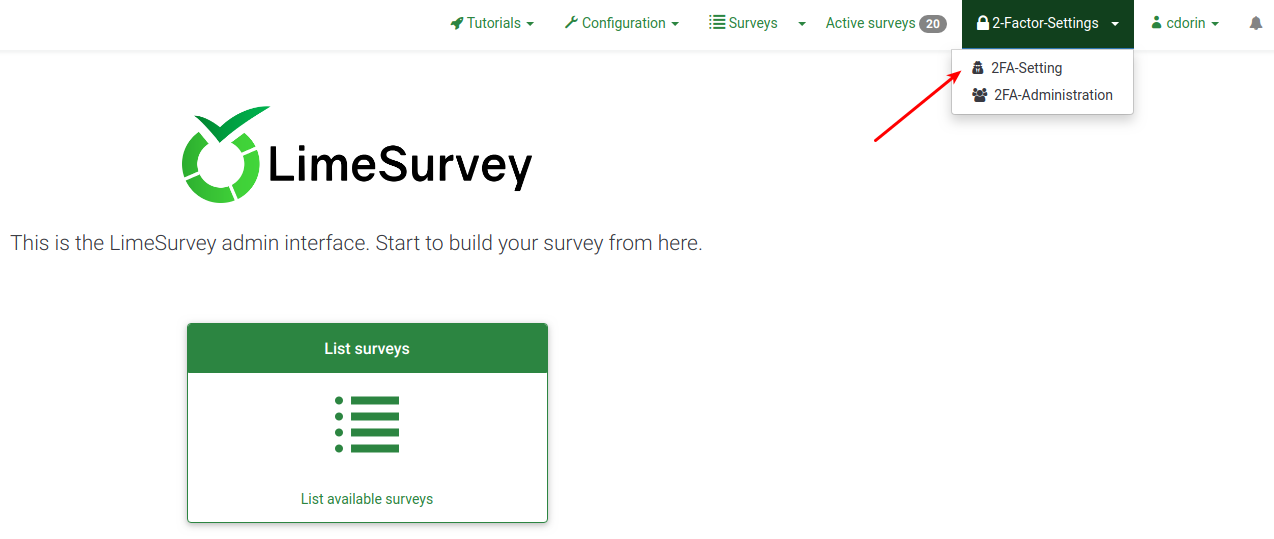
Task: Expand the Configuration dropdown caret
Action: coord(675,24)
